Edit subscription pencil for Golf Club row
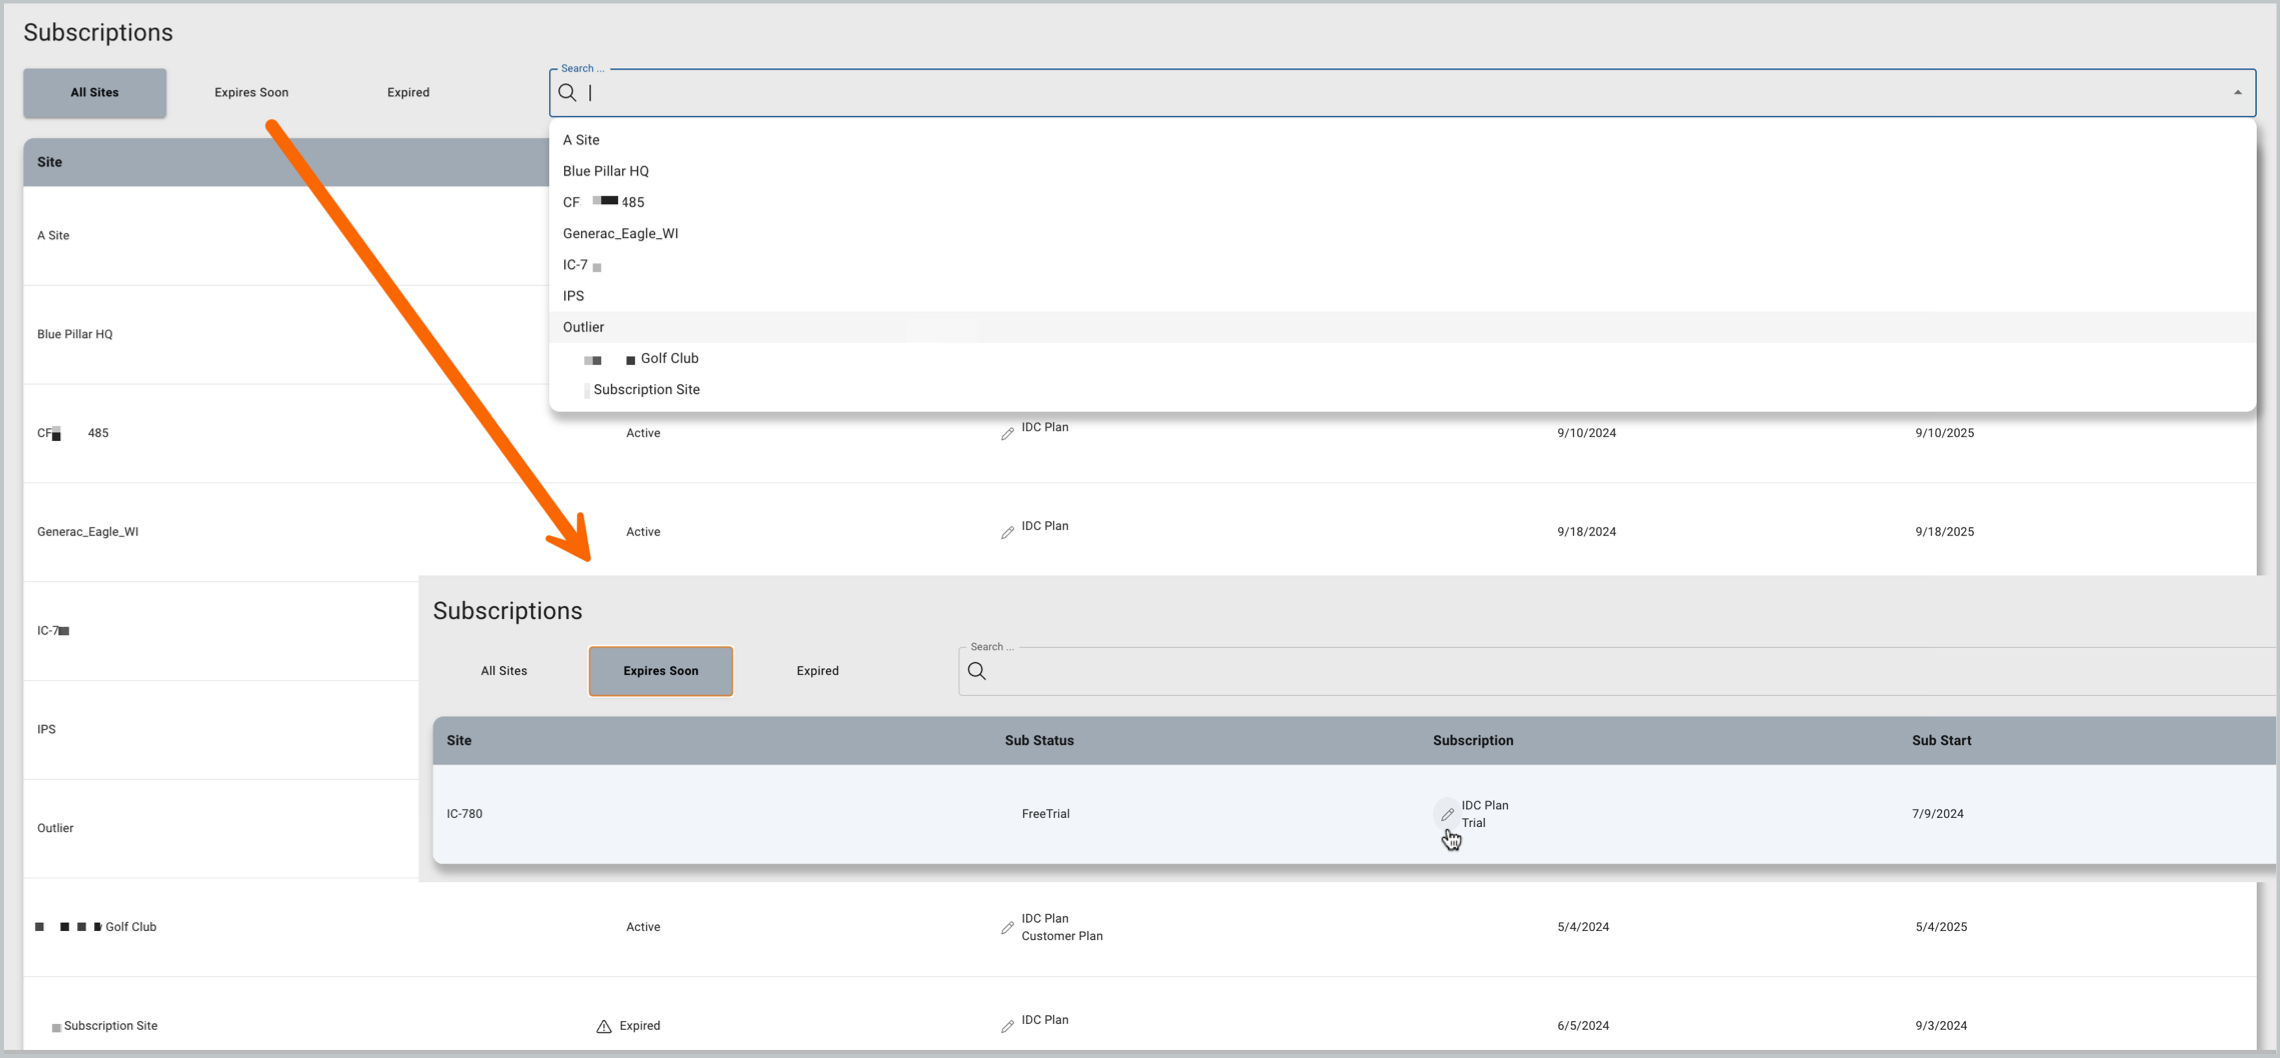 click(1007, 928)
